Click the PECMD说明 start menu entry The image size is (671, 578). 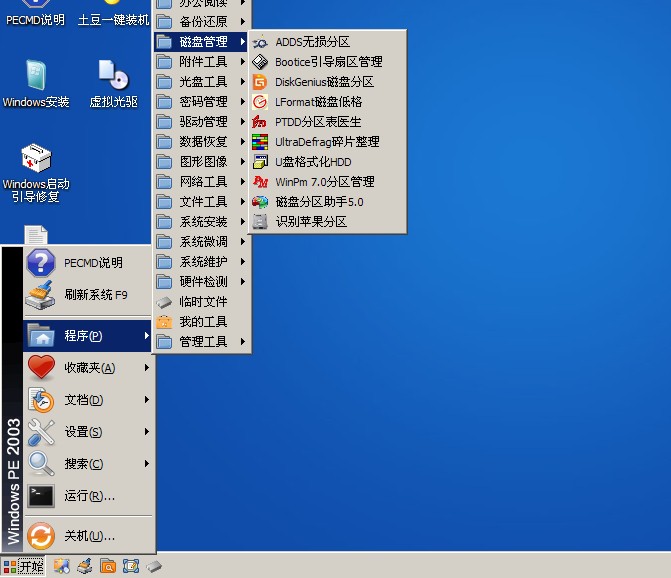click(x=88, y=263)
